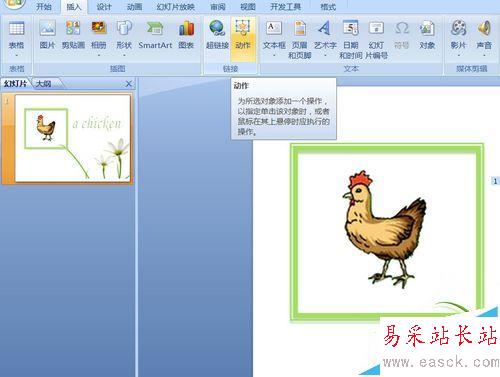Screen dimensions: 500x377
Task: Select the 插入 ribbon tab
Action: [74, 7]
